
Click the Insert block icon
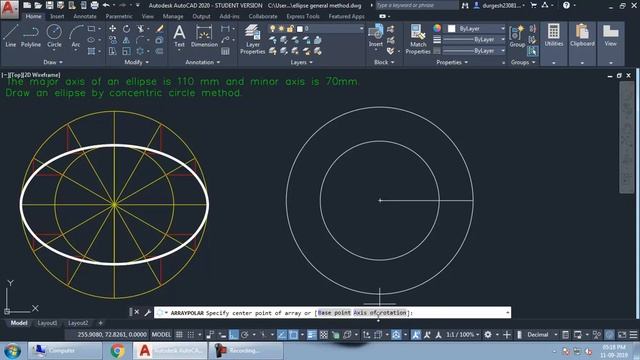376,36
